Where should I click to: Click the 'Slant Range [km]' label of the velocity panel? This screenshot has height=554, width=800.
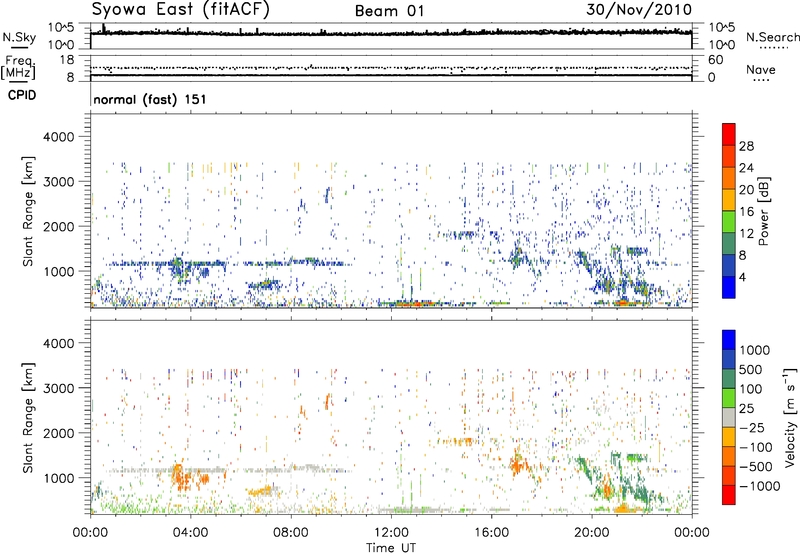[28, 418]
